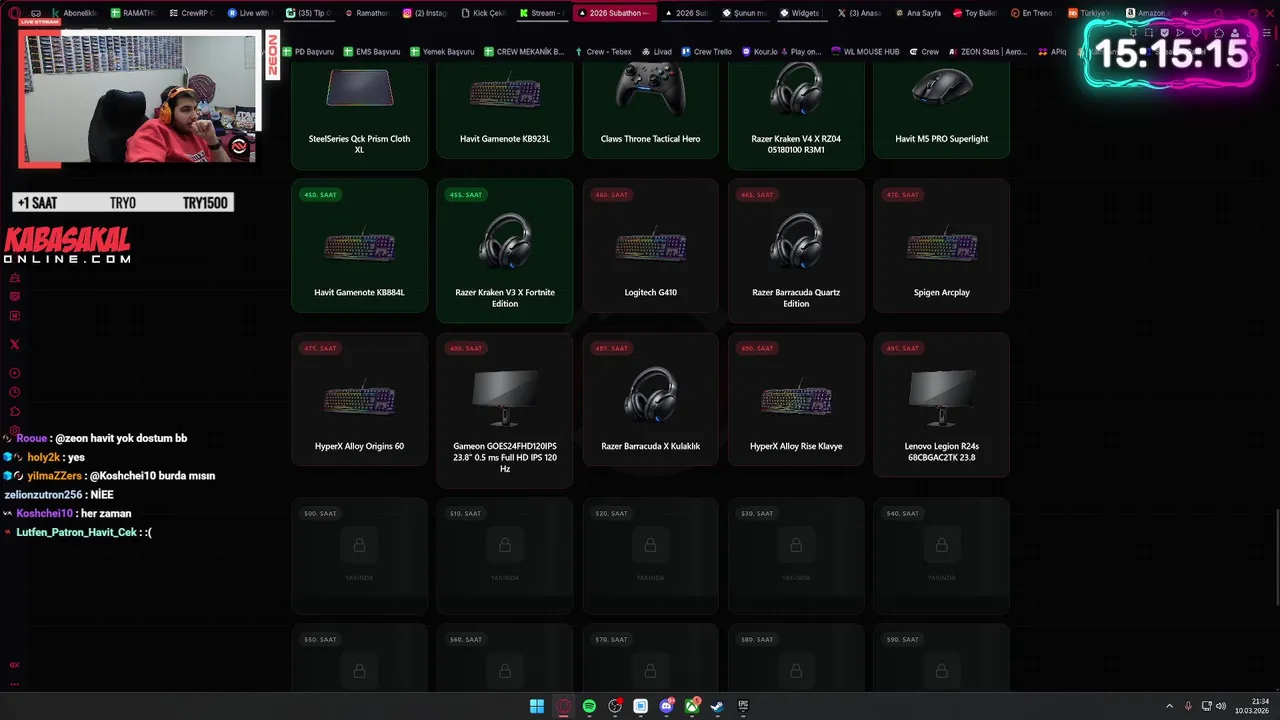Click the Havit M5 PRO Superlight mouse image

pos(941,88)
